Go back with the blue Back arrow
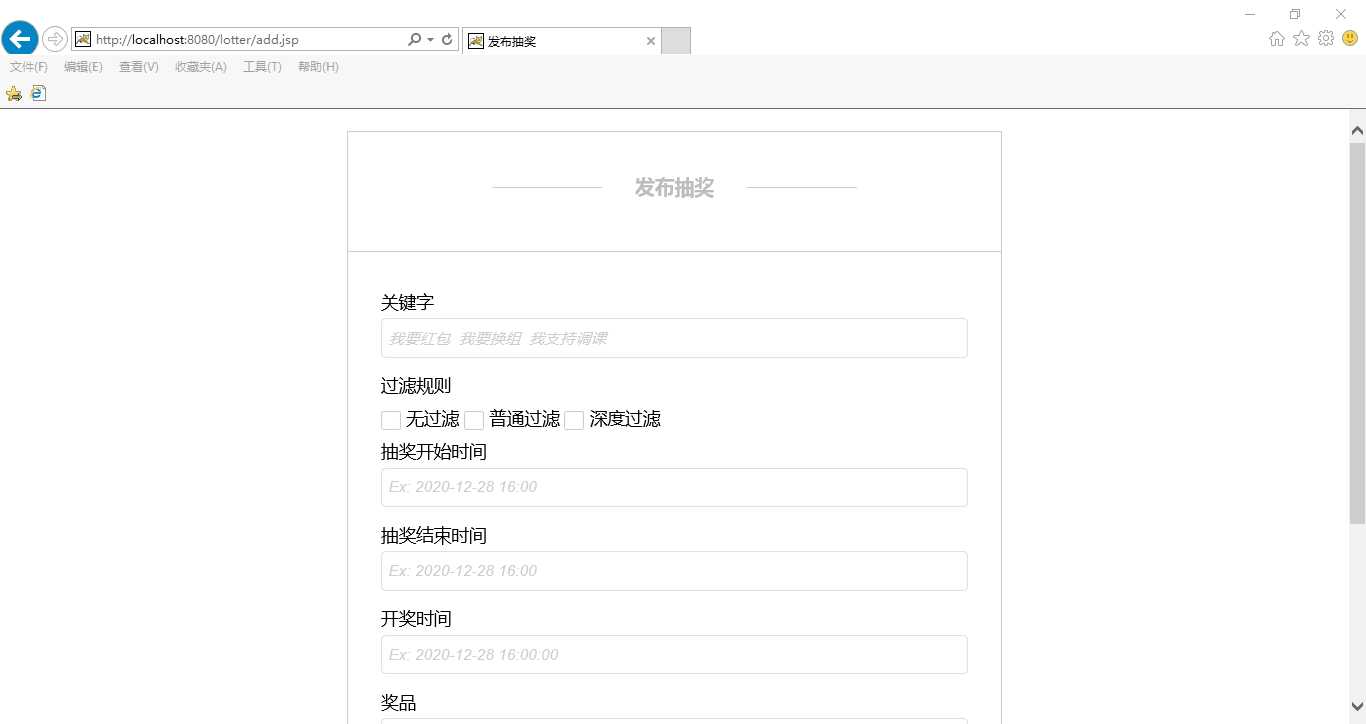The height and width of the screenshot is (724, 1366). coord(20,39)
